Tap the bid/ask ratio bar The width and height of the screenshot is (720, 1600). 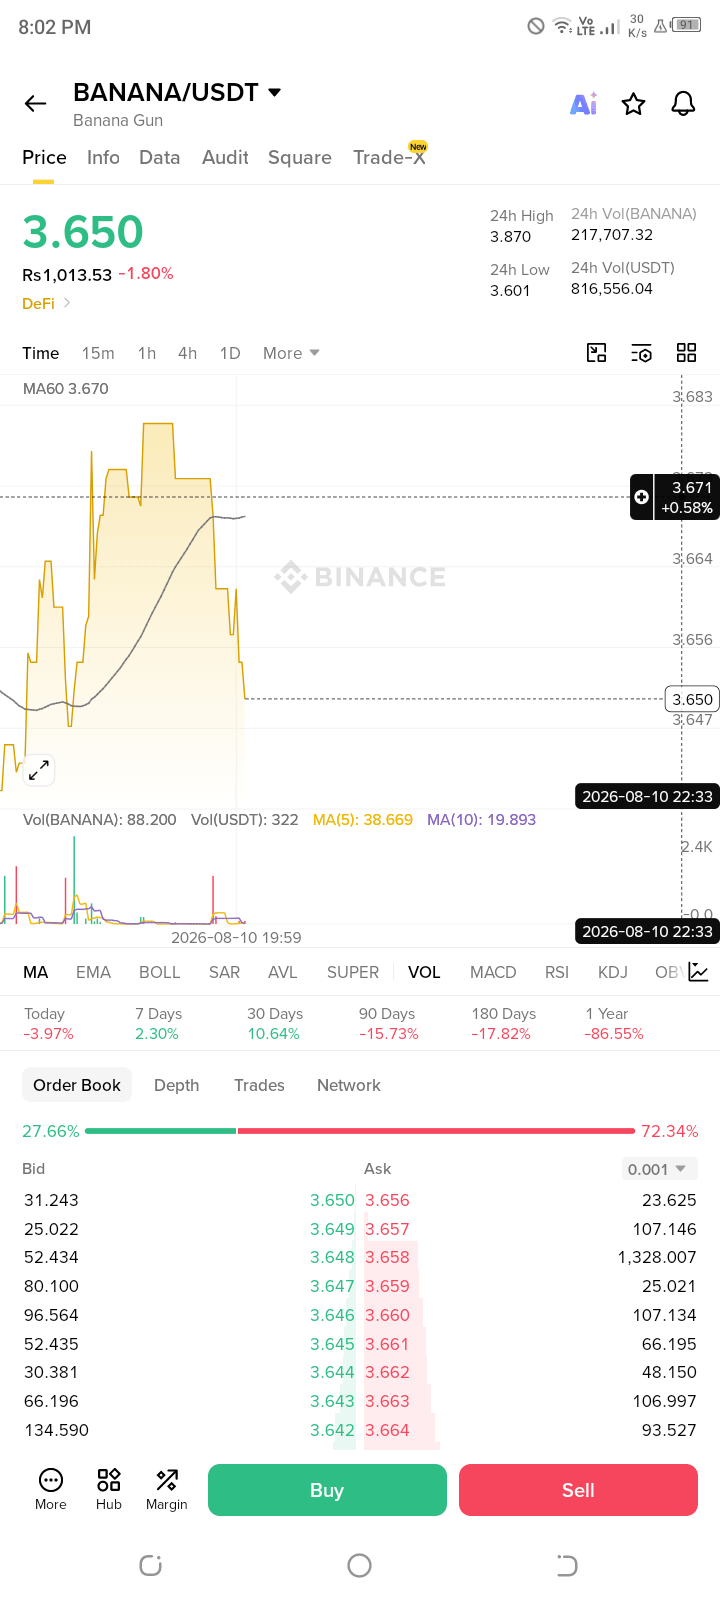pyautogui.click(x=360, y=1131)
